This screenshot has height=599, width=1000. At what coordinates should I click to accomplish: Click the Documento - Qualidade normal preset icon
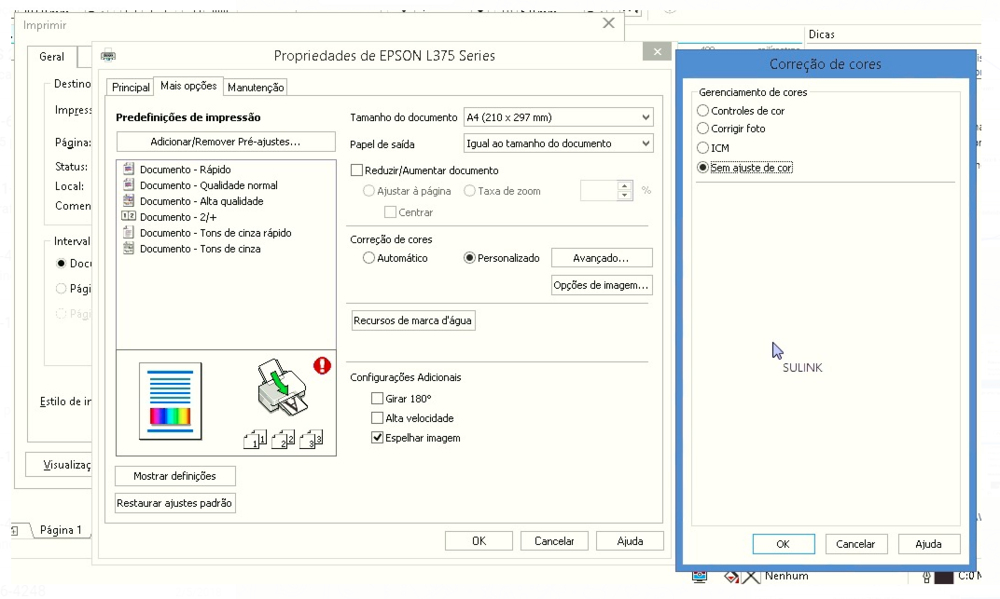click(x=128, y=185)
